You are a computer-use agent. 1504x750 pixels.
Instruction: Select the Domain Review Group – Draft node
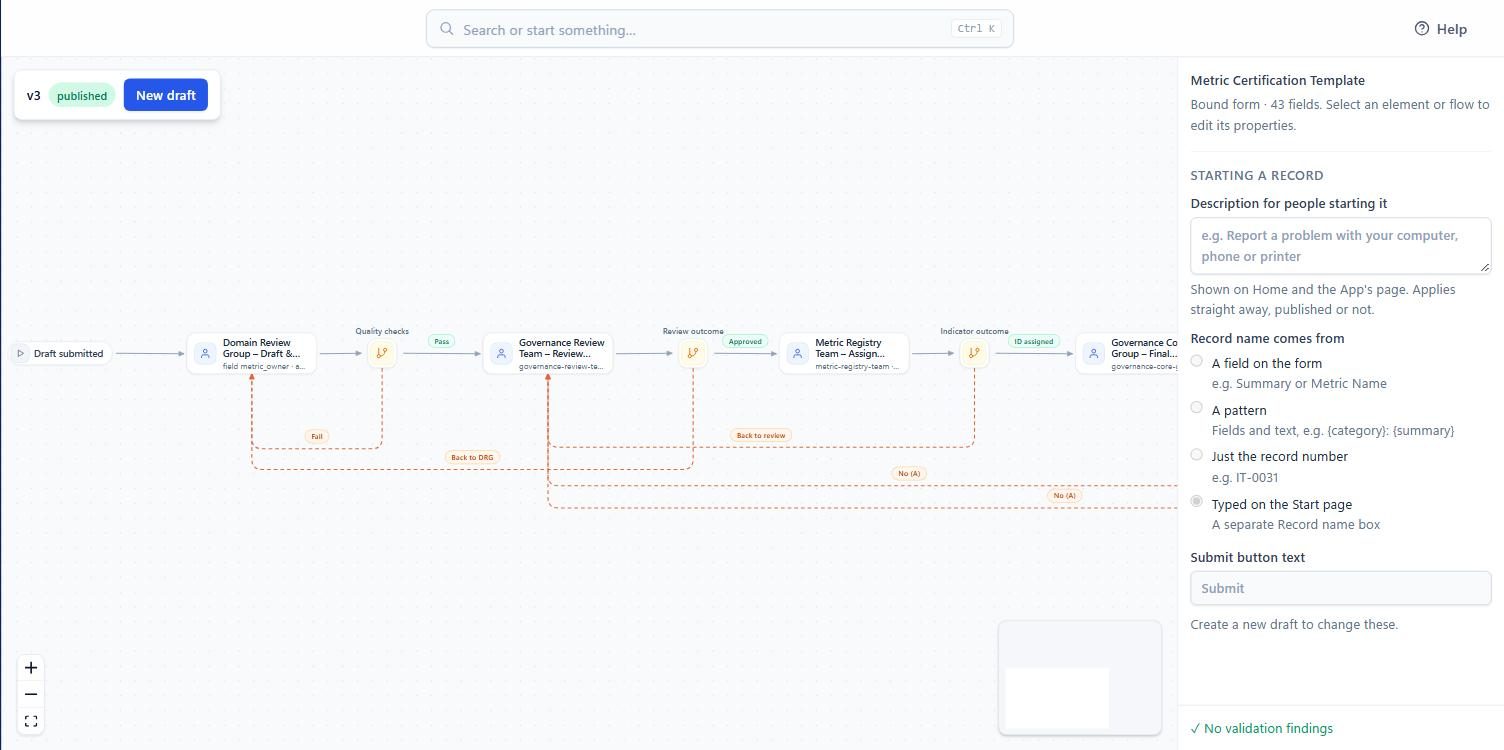click(252, 353)
